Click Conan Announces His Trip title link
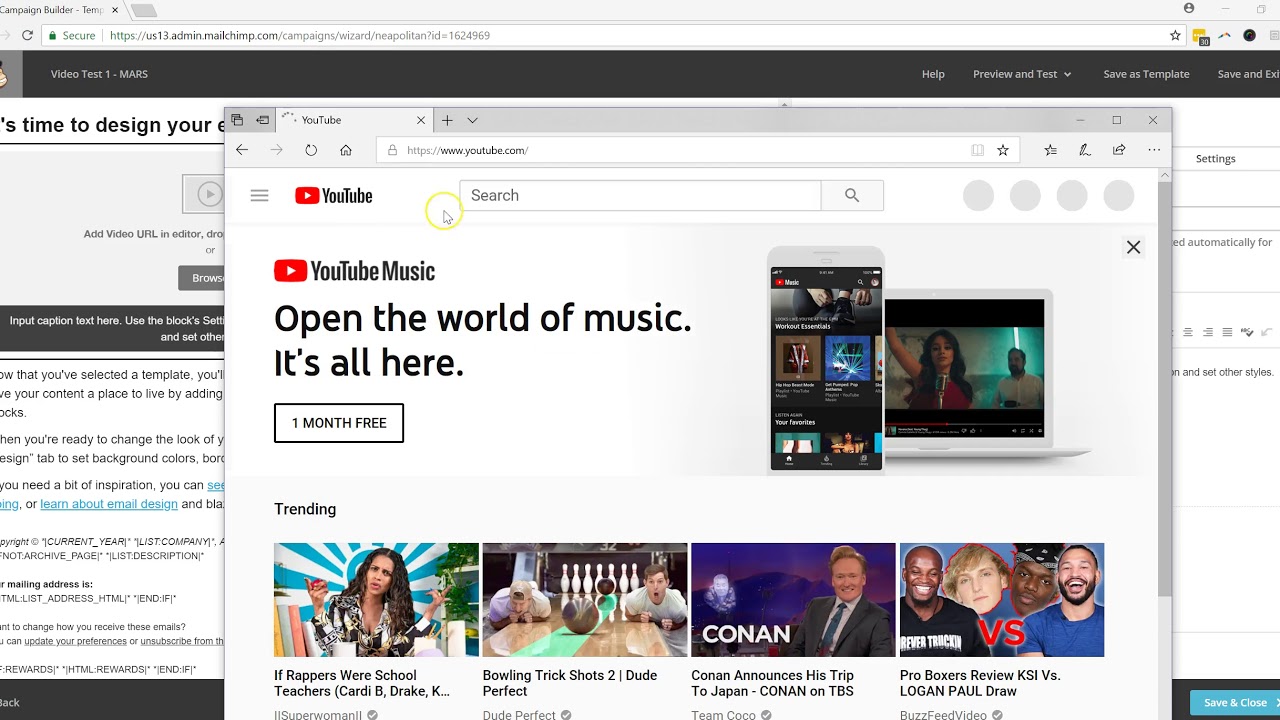This screenshot has height=720, width=1280. (773, 683)
